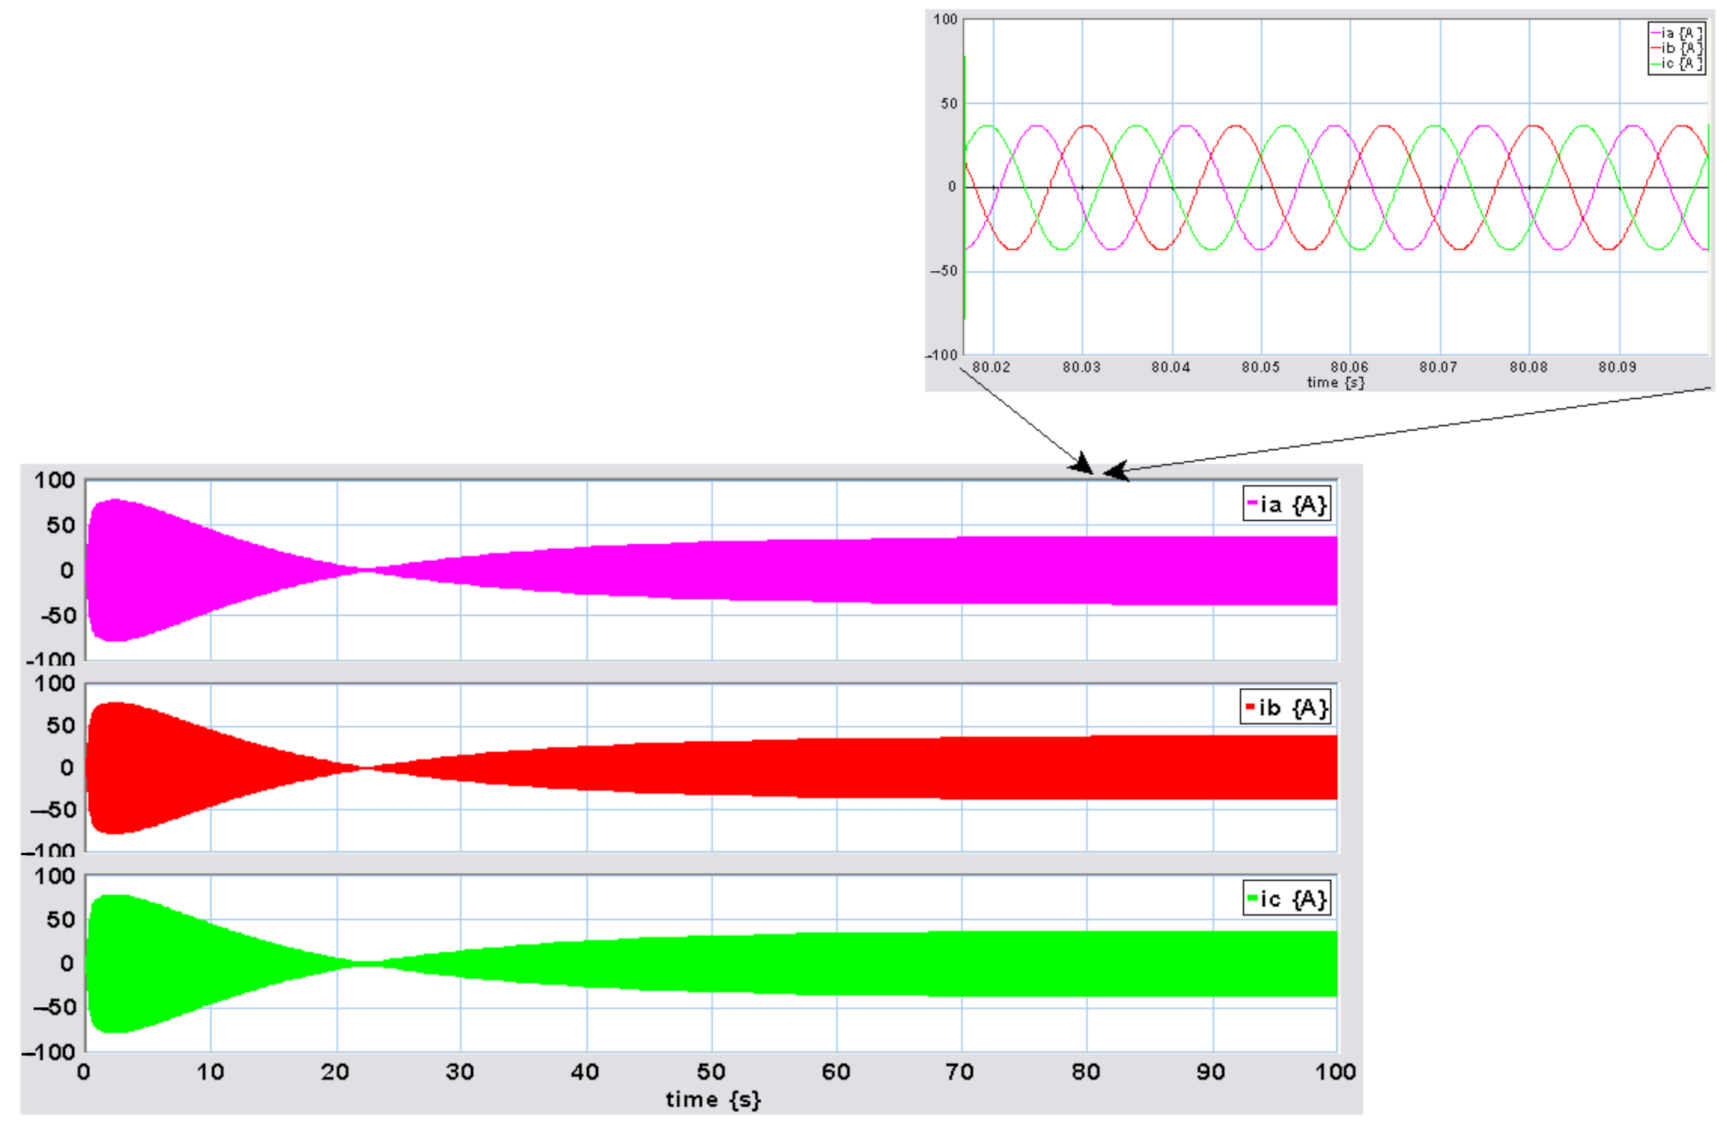Click the right arrowhead pointing at the main plot
The height and width of the screenshot is (1136, 1727).
[1115, 471]
